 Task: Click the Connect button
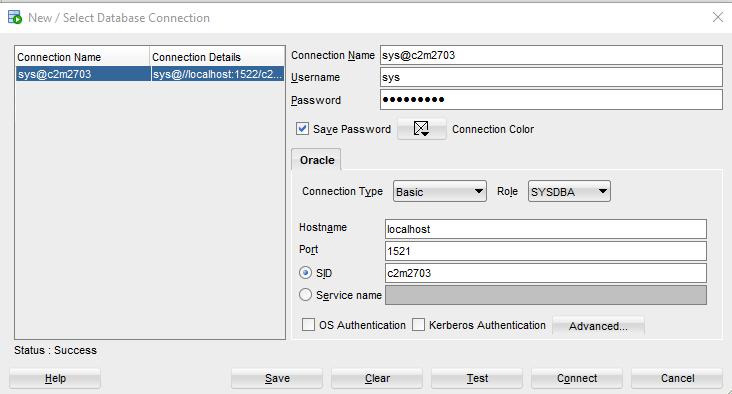click(577, 378)
